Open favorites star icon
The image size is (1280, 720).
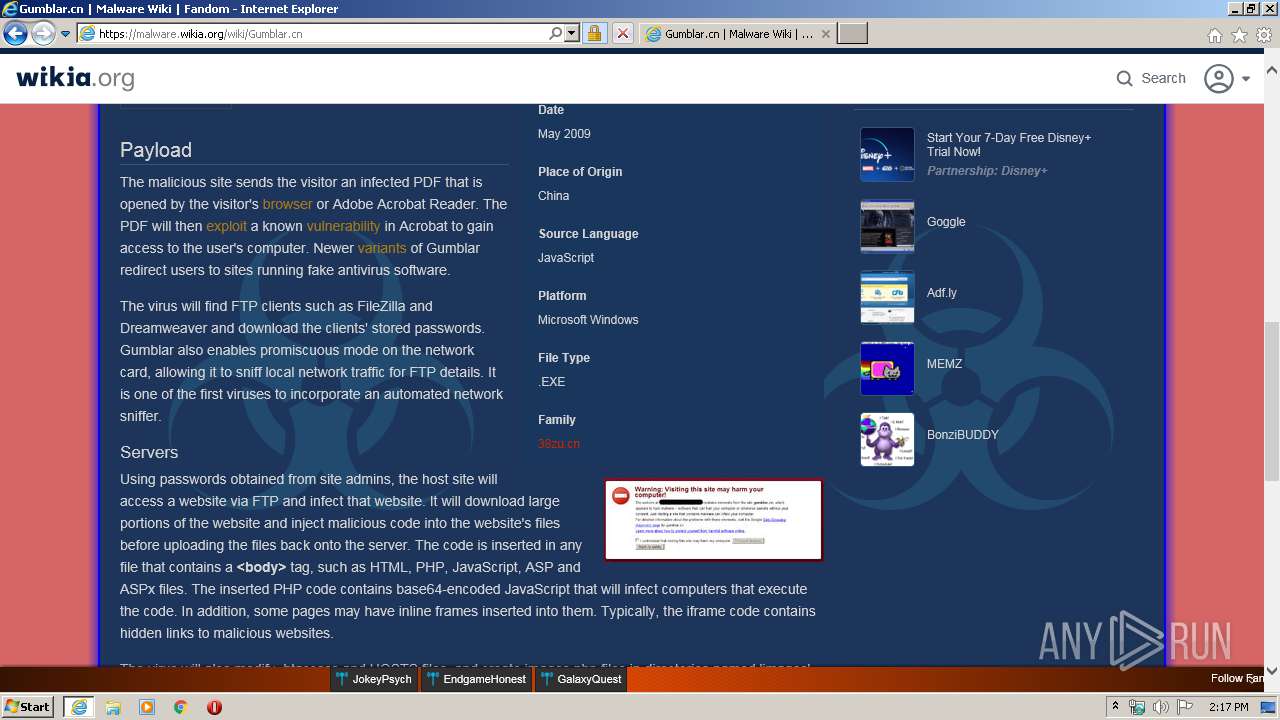pyautogui.click(x=1239, y=35)
